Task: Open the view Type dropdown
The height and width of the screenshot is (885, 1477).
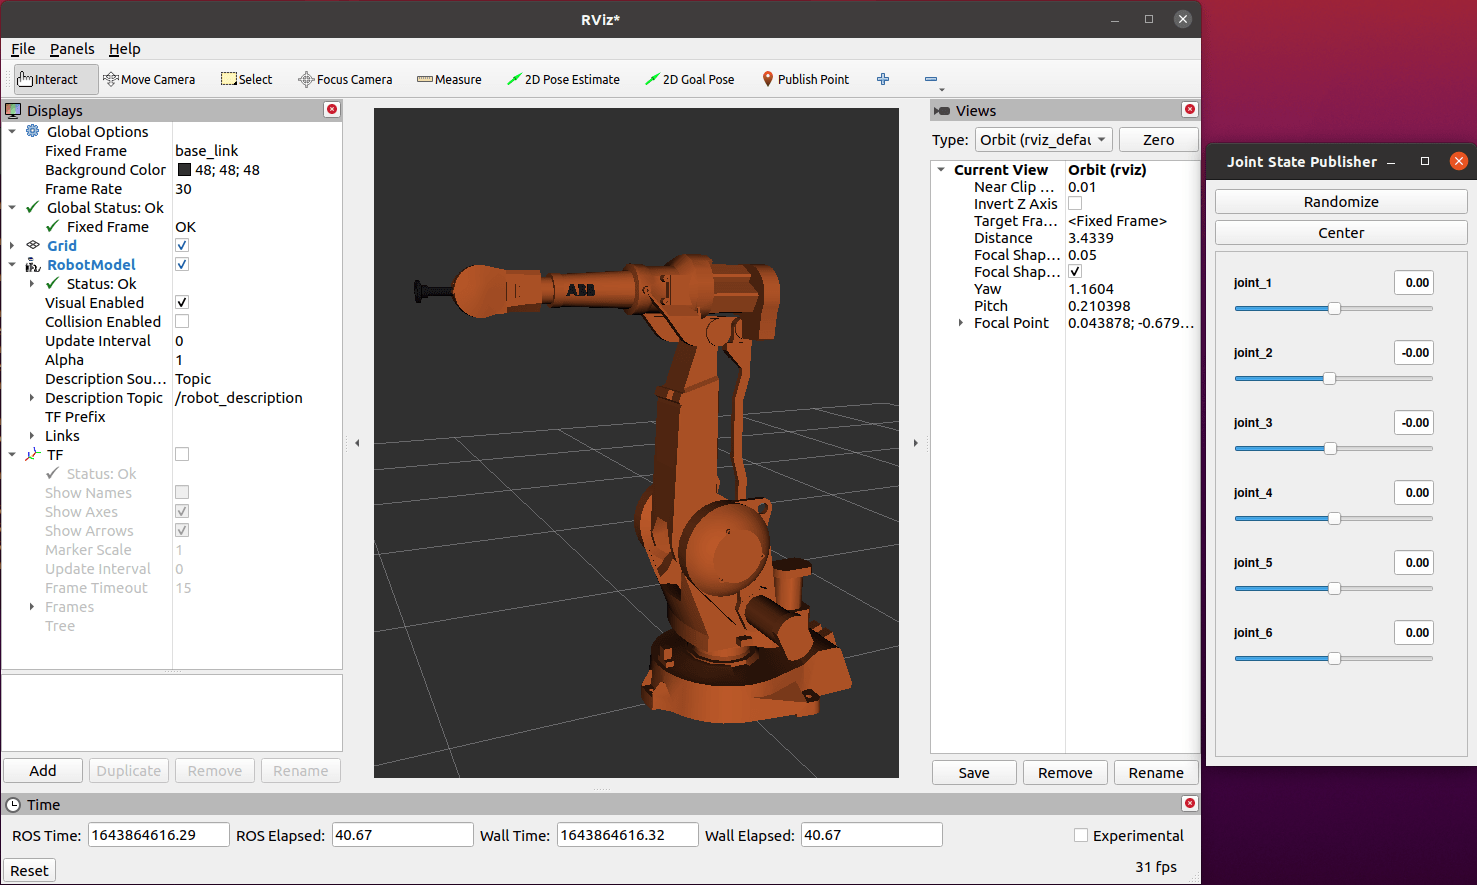Action: click(1043, 140)
